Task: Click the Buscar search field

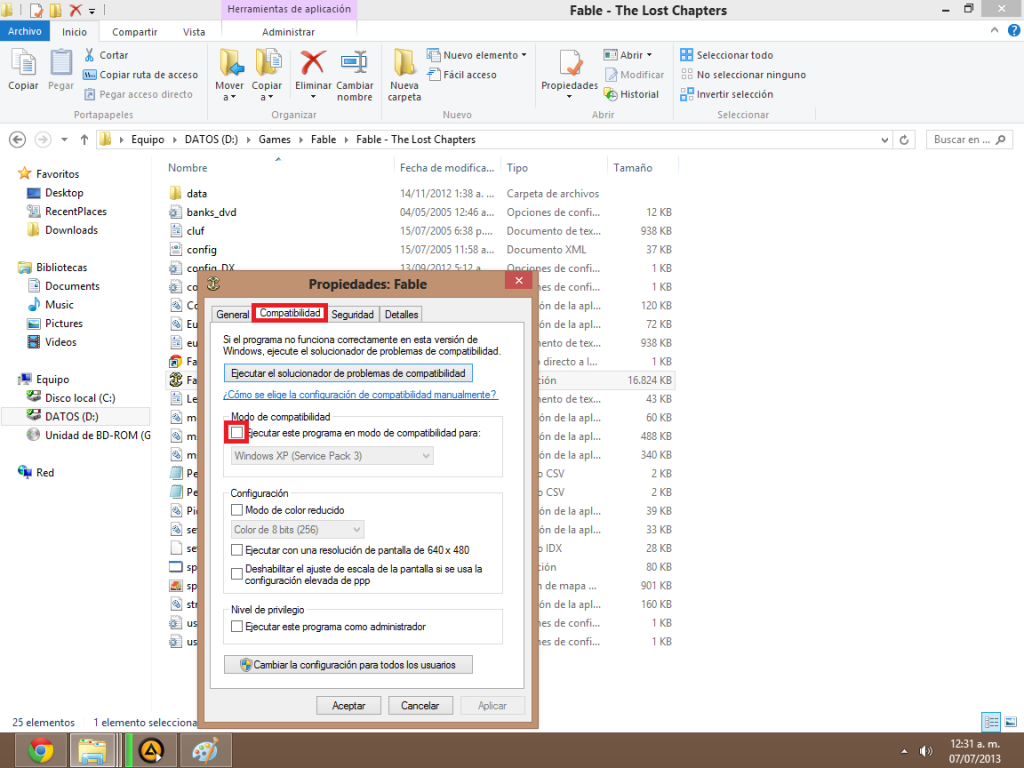Action: (969, 140)
